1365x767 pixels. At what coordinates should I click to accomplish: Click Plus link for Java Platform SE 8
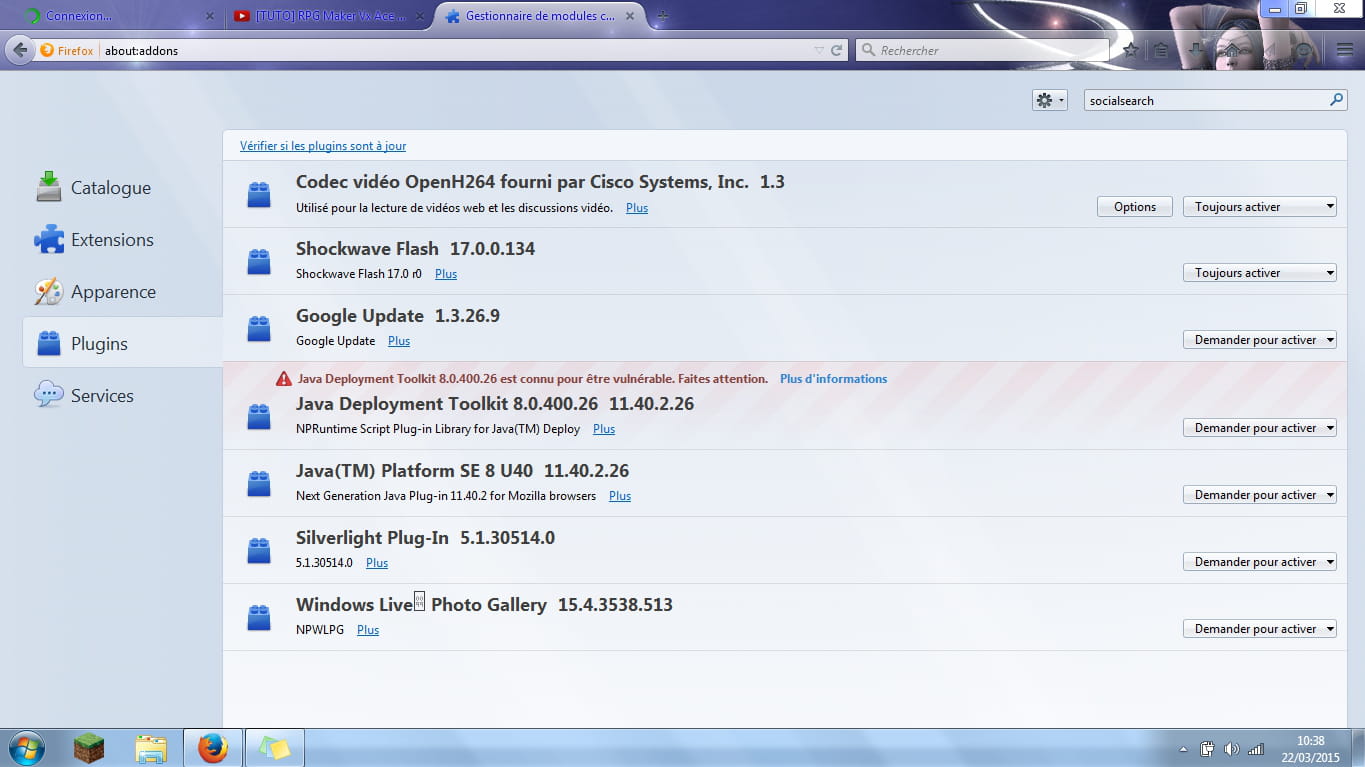(x=620, y=496)
